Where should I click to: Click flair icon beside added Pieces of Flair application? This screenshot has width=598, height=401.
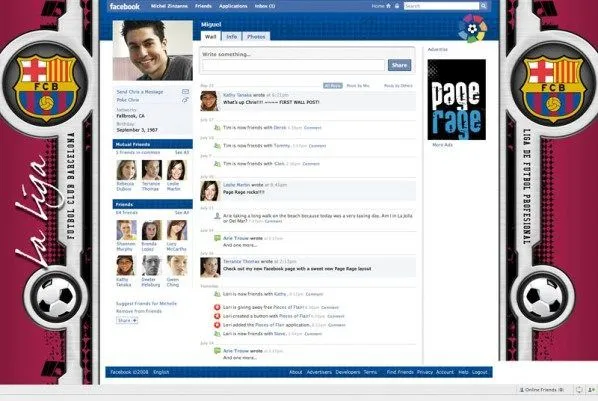click(x=217, y=325)
